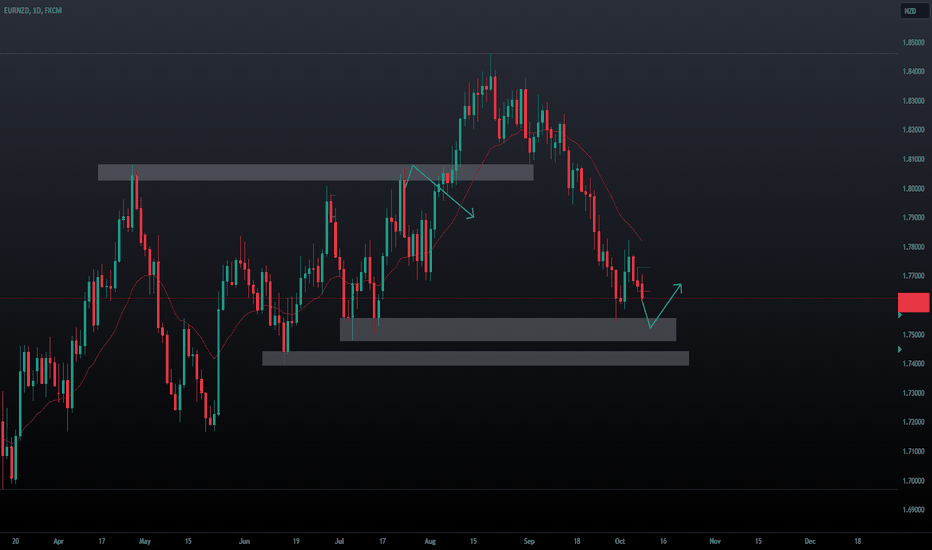The width and height of the screenshot is (932, 550).
Task: Click the Dec label on the time axis
Action: [810, 542]
